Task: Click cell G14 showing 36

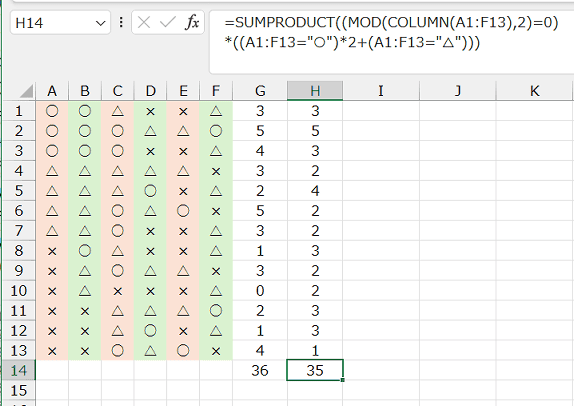Action: coord(260,370)
